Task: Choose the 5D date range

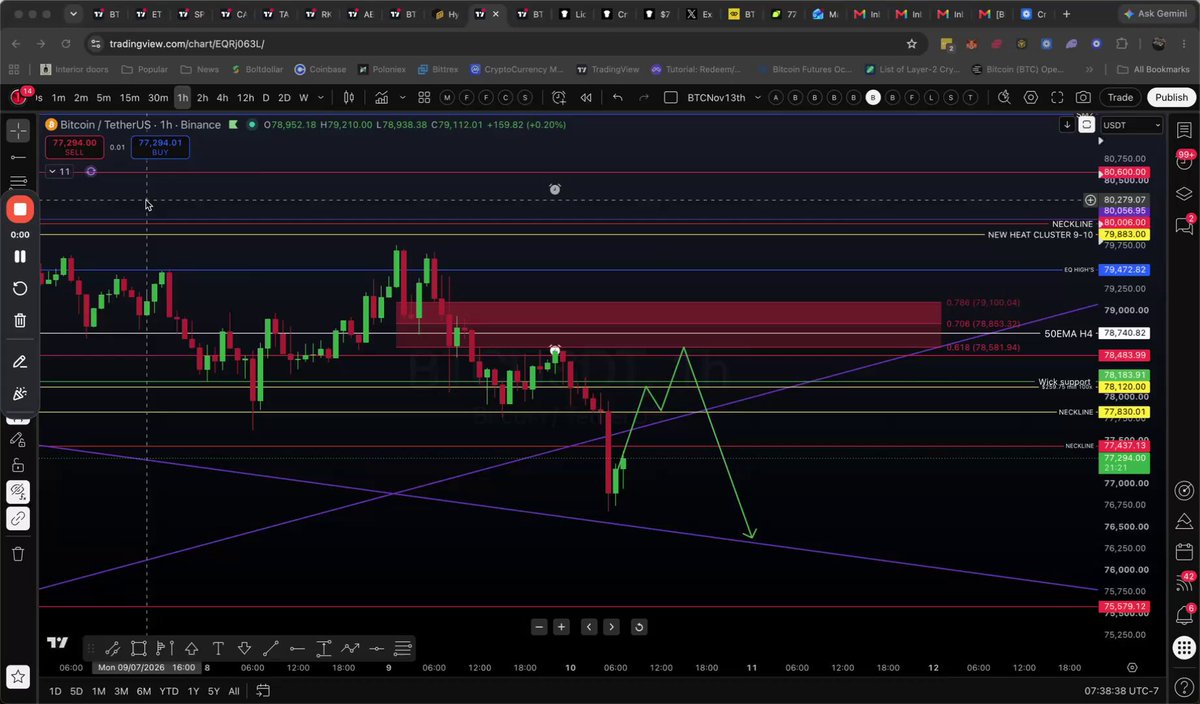Action: pyautogui.click(x=76, y=691)
